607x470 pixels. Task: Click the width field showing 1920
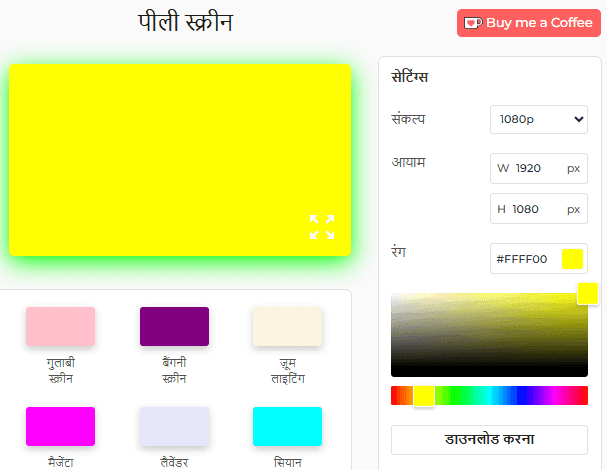[538, 168]
